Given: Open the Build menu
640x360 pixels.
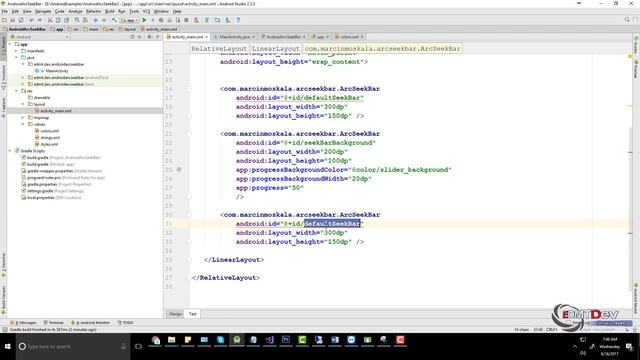Looking at the screenshot, I should pyautogui.click(x=110, y=11).
